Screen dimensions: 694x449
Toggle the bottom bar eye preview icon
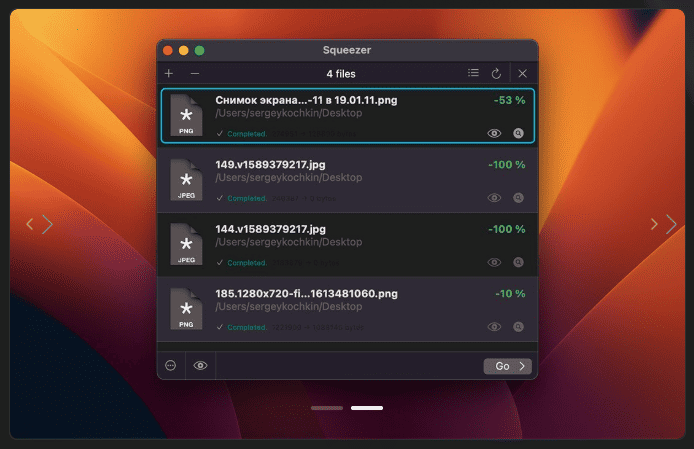point(200,365)
